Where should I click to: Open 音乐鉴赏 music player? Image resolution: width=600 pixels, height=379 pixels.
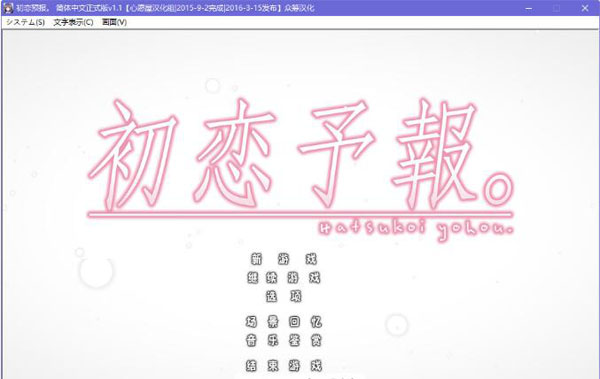point(284,340)
